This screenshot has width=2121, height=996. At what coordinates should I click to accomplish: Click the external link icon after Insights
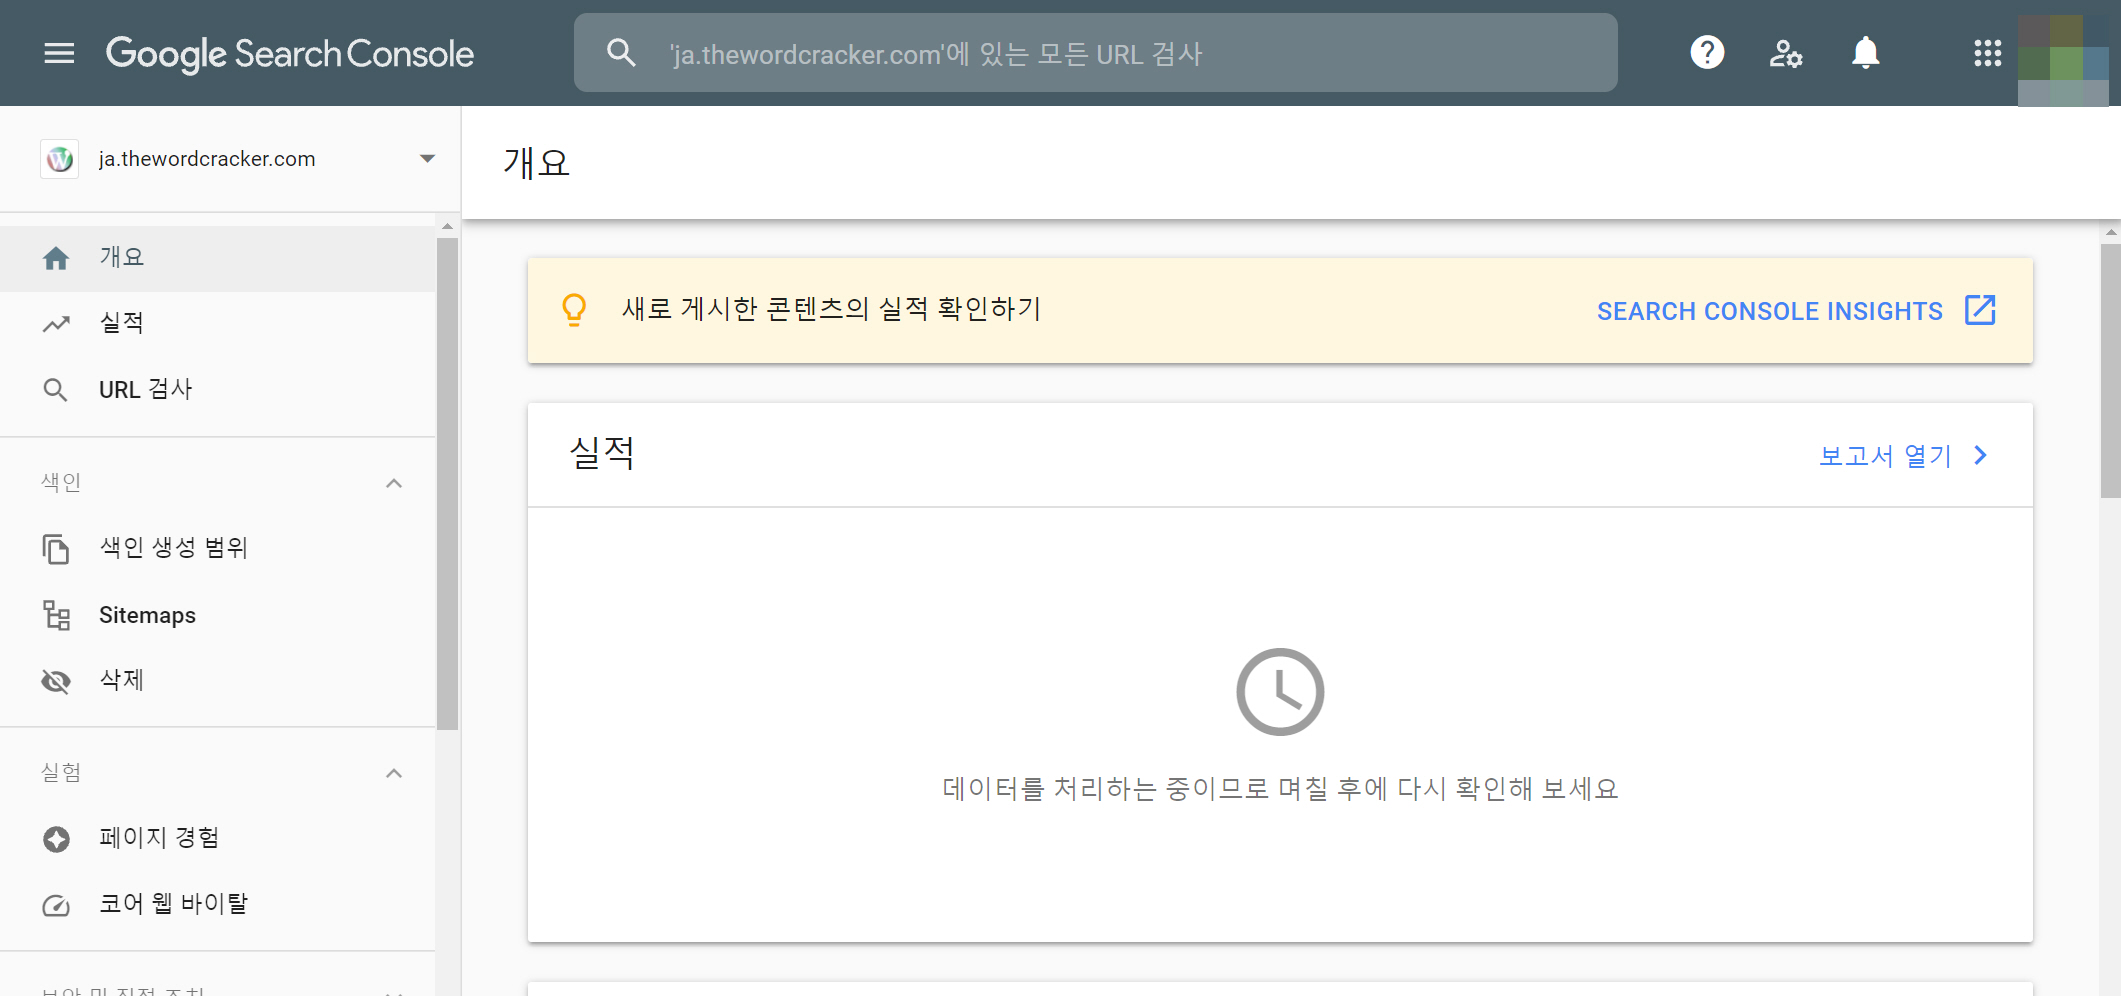[1980, 310]
